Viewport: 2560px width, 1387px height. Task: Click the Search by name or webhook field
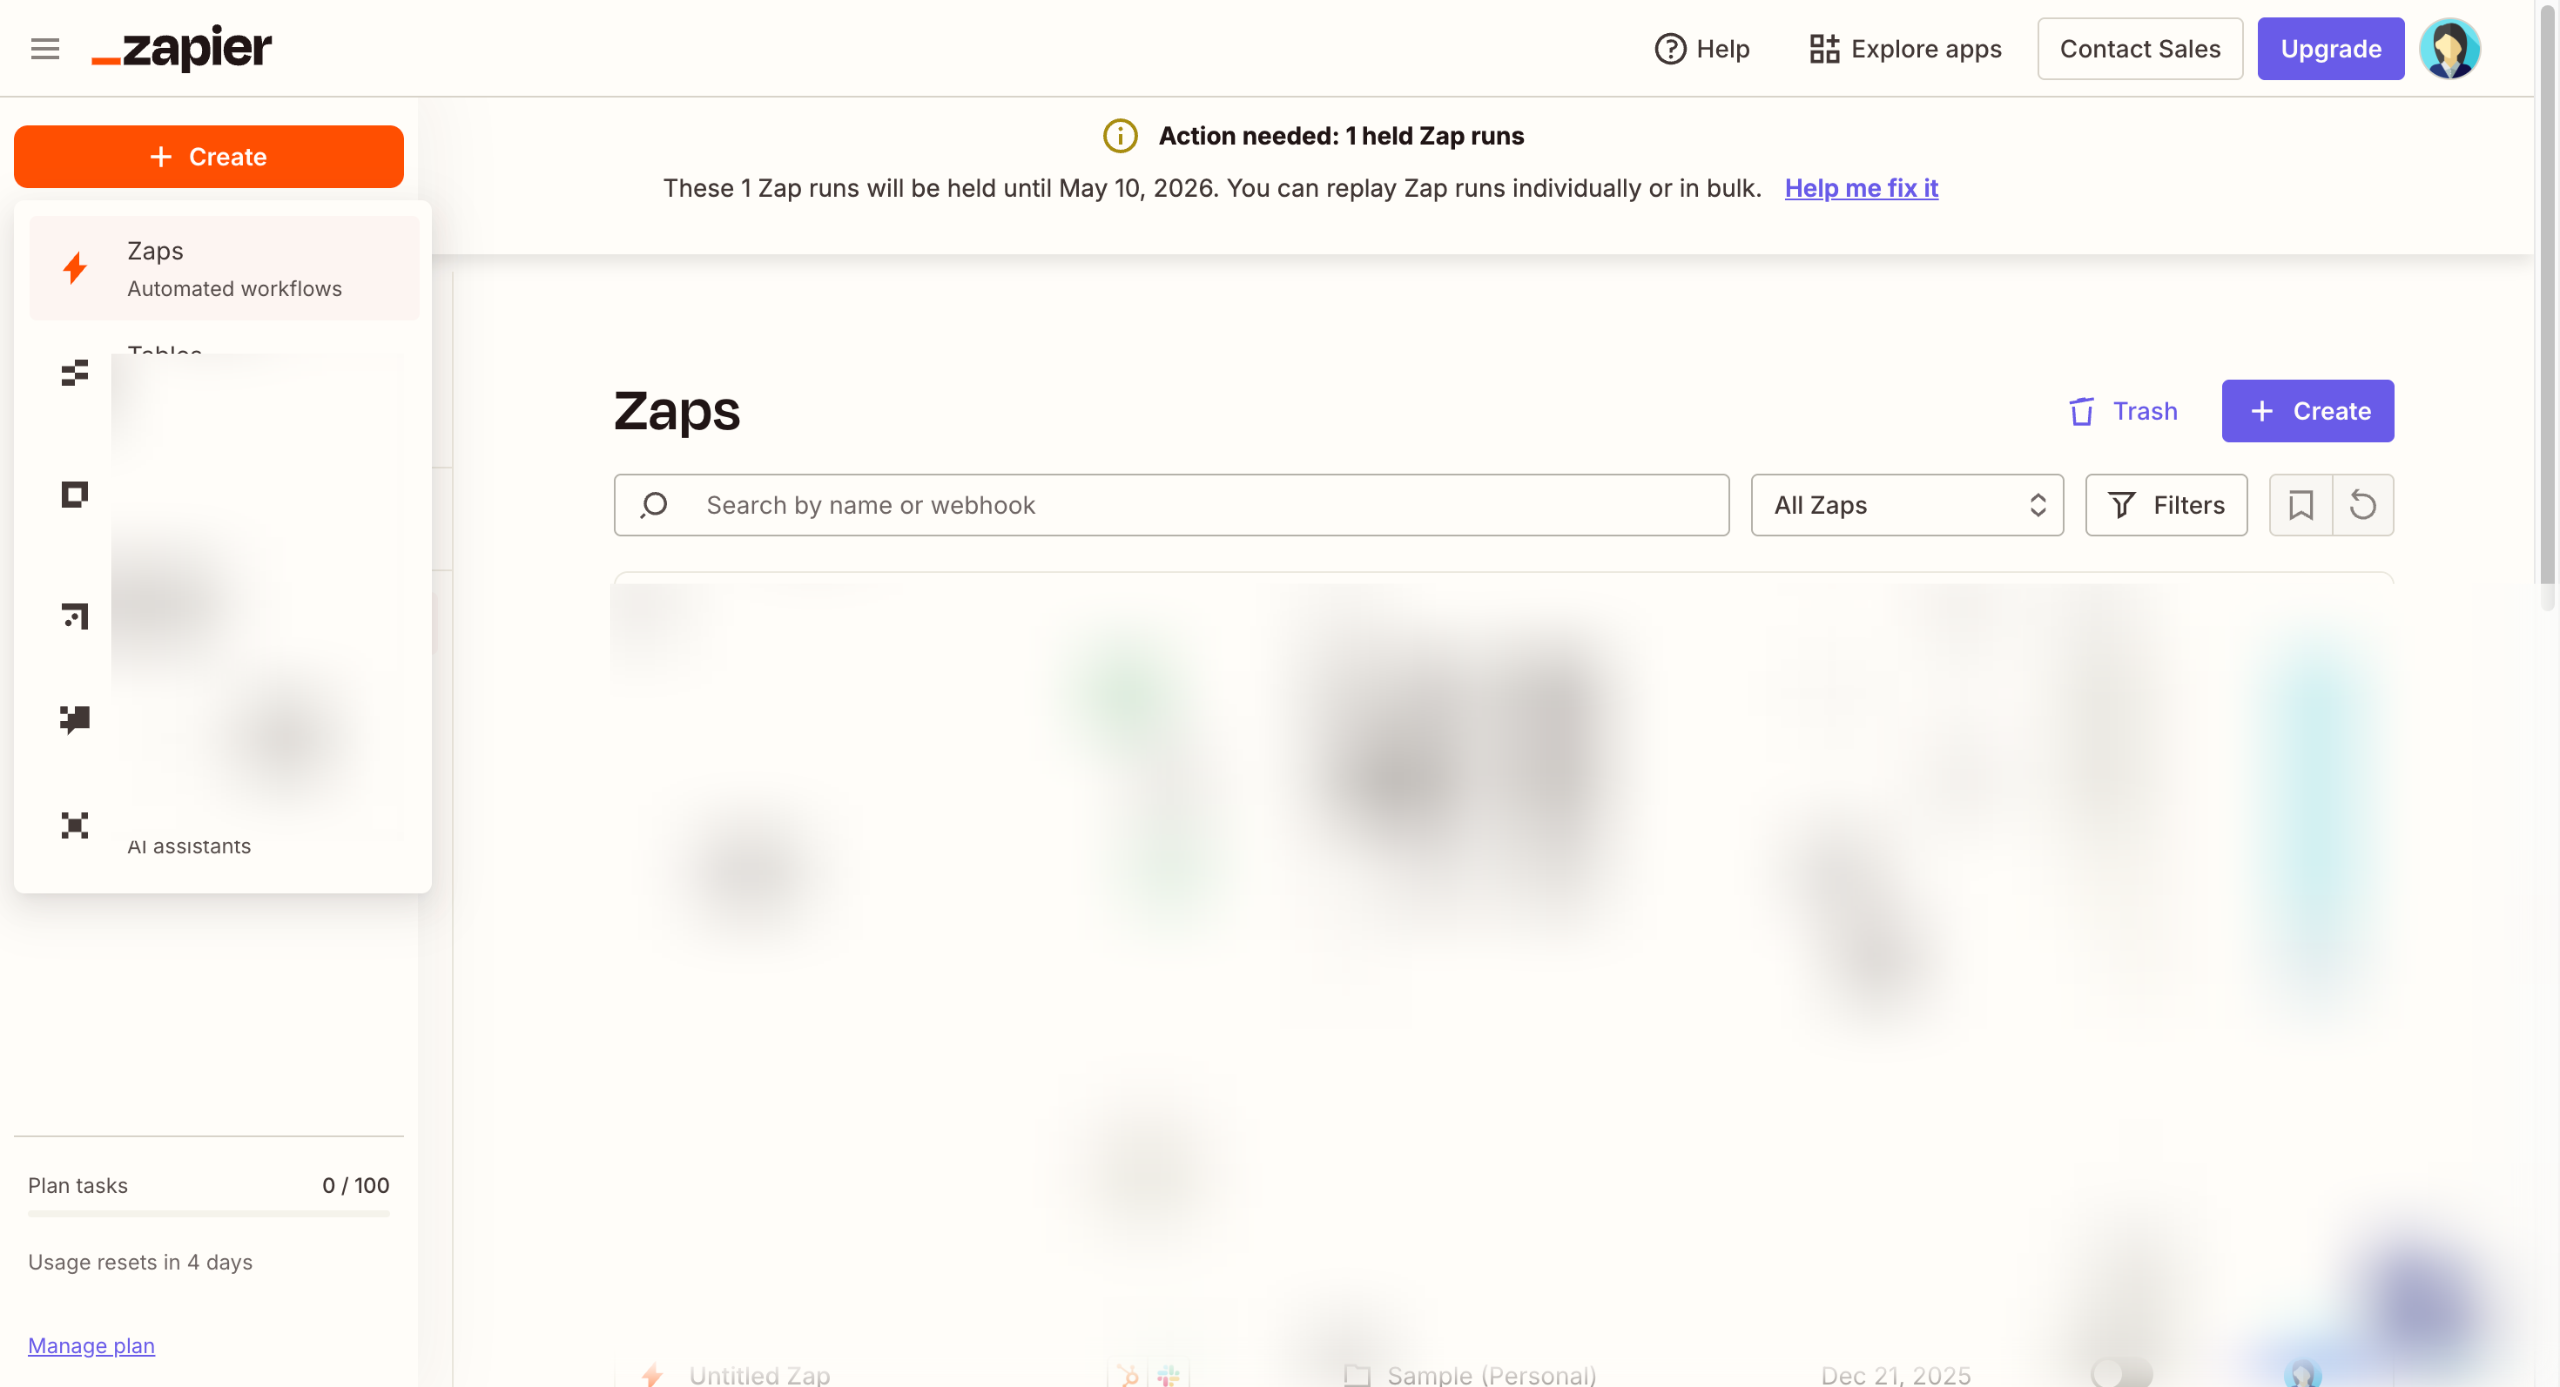coord(1171,505)
